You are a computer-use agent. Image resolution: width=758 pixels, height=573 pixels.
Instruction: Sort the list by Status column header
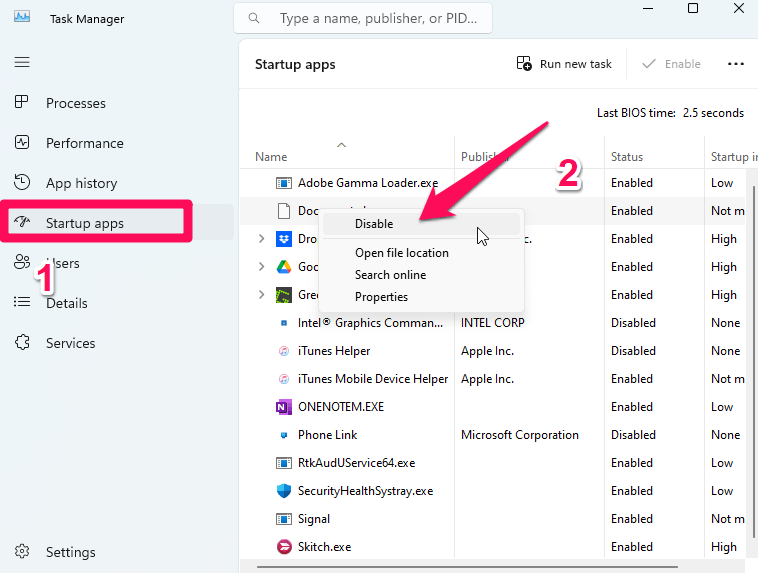click(x=627, y=157)
